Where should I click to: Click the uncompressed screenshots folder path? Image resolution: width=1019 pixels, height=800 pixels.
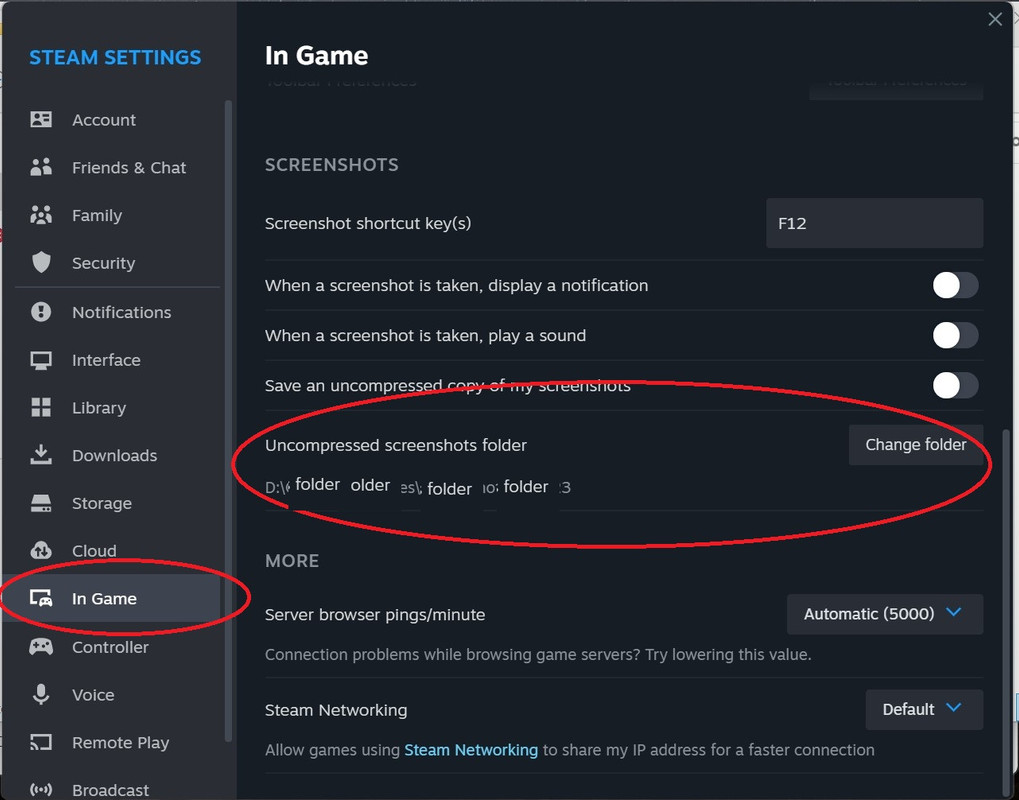point(418,487)
